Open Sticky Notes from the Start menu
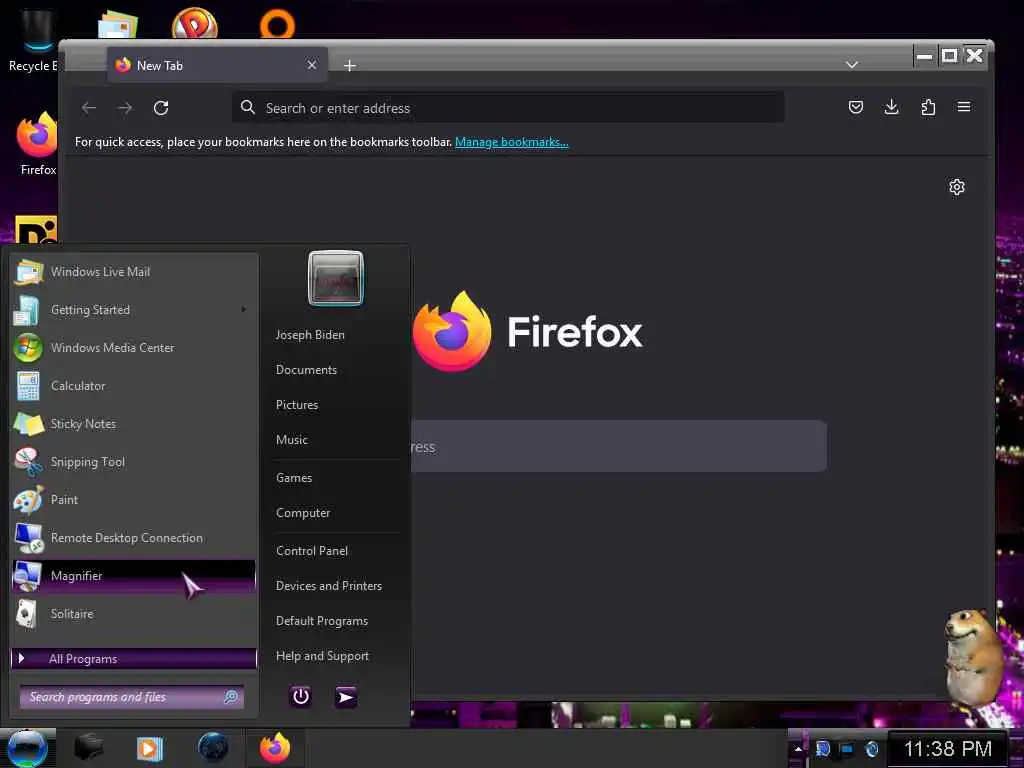Image resolution: width=1024 pixels, height=768 pixels. pyautogui.click(x=134, y=424)
